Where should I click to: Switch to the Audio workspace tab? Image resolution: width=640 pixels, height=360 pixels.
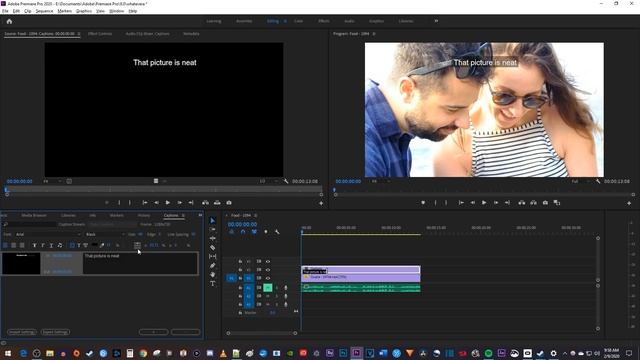pos(349,21)
